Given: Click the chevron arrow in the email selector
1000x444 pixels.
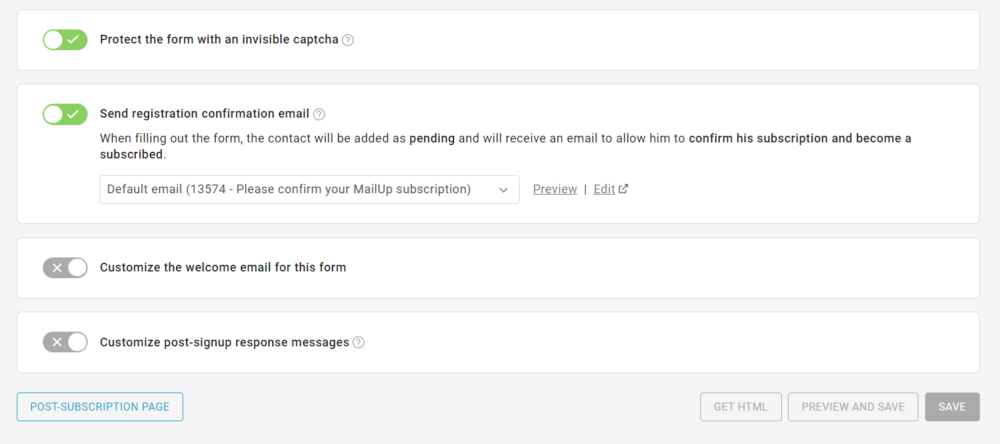Looking at the screenshot, I should pos(503,190).
